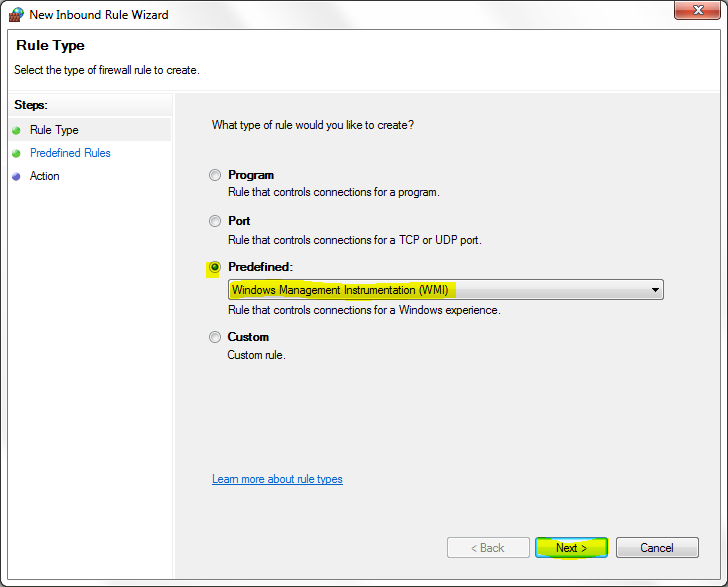Select the Program radio button
The image size is (728, 587).
[215, 175]
